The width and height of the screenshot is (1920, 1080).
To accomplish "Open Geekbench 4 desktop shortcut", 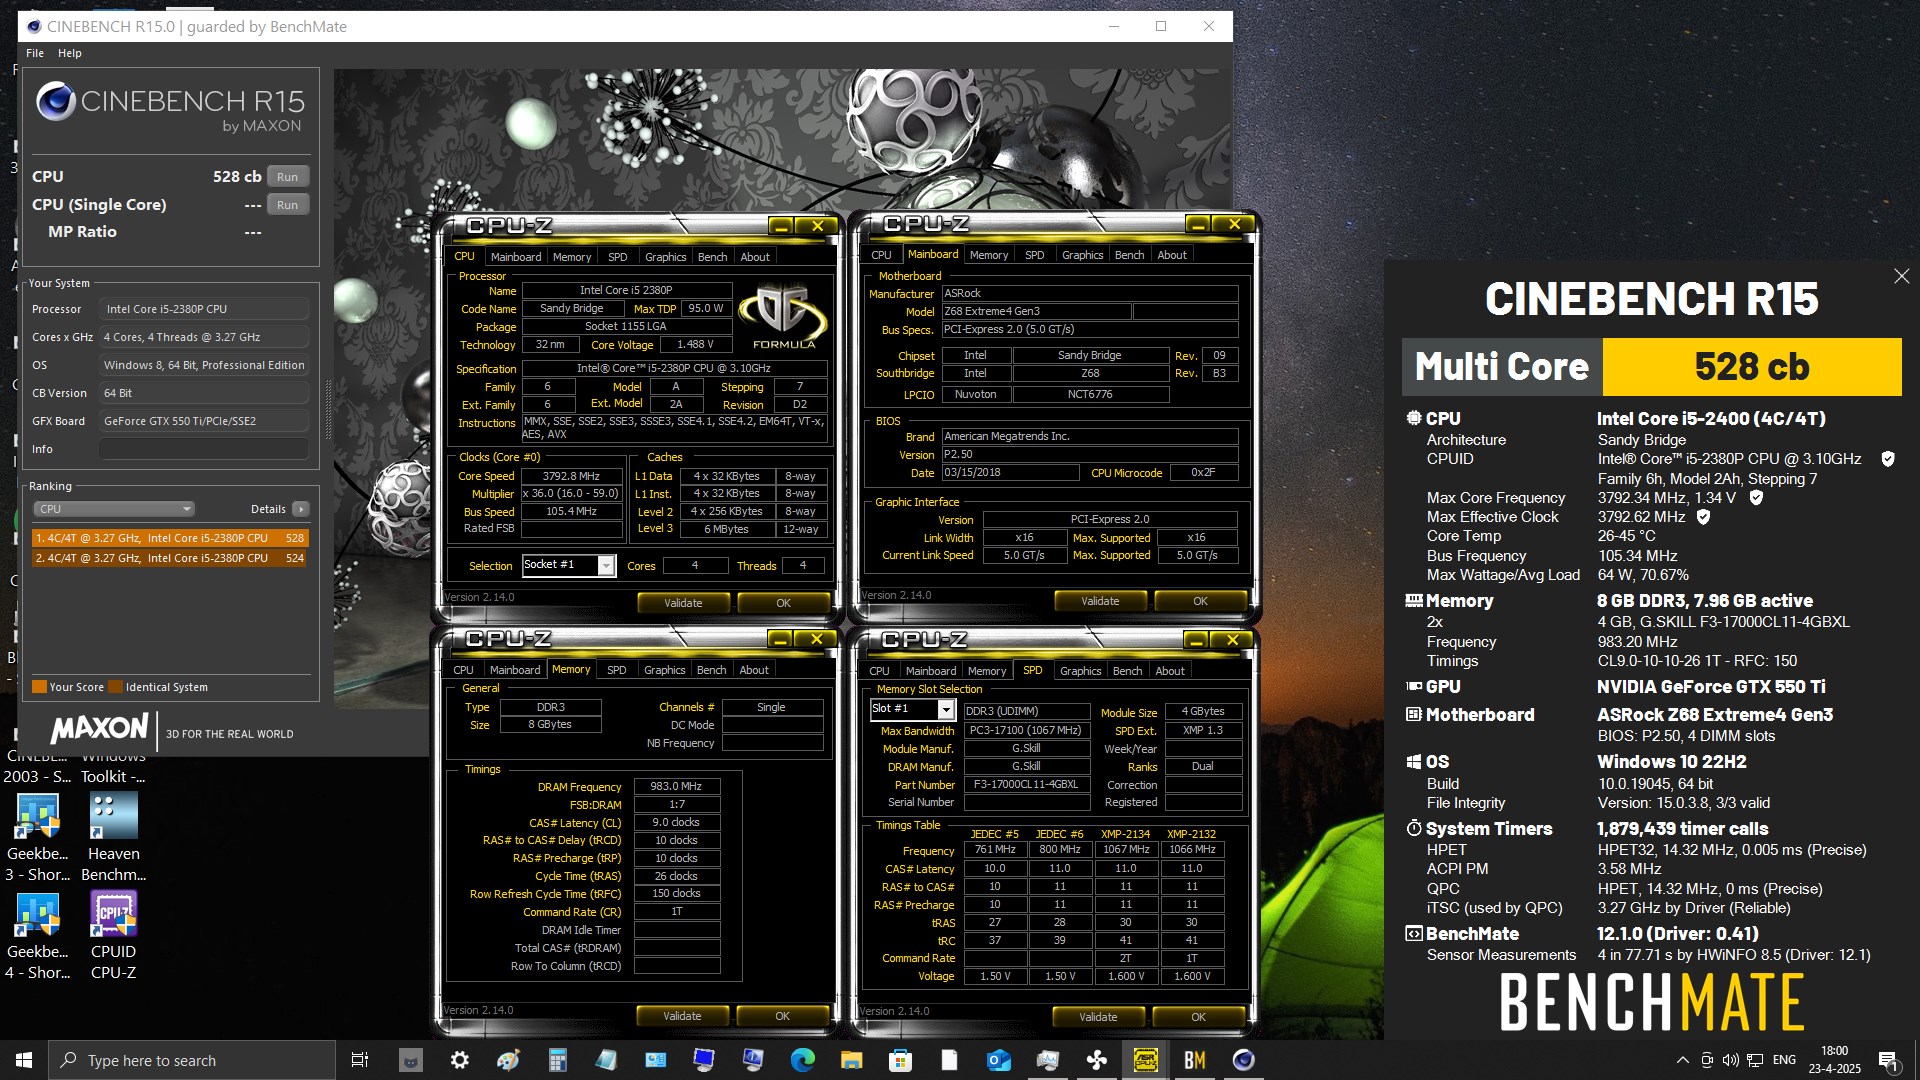I will click(38, 935).
